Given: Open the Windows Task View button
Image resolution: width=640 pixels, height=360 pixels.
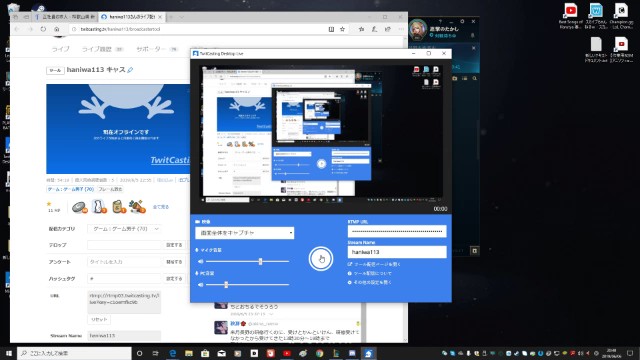Looking at the screenshot, I should [156, 353].
